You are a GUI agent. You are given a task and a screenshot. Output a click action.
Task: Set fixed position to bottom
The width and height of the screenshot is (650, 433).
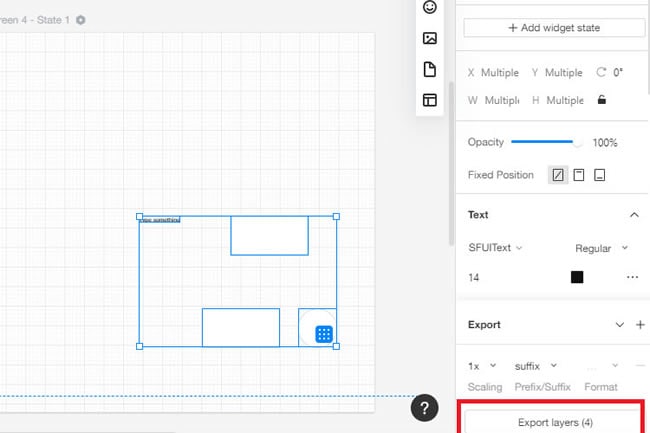599,175
